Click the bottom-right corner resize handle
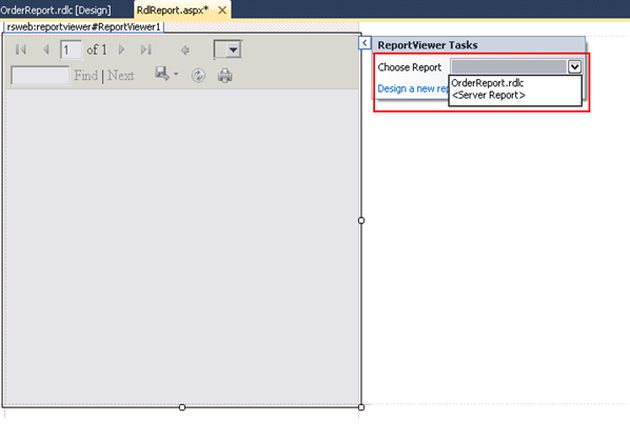 coord(361,407)
